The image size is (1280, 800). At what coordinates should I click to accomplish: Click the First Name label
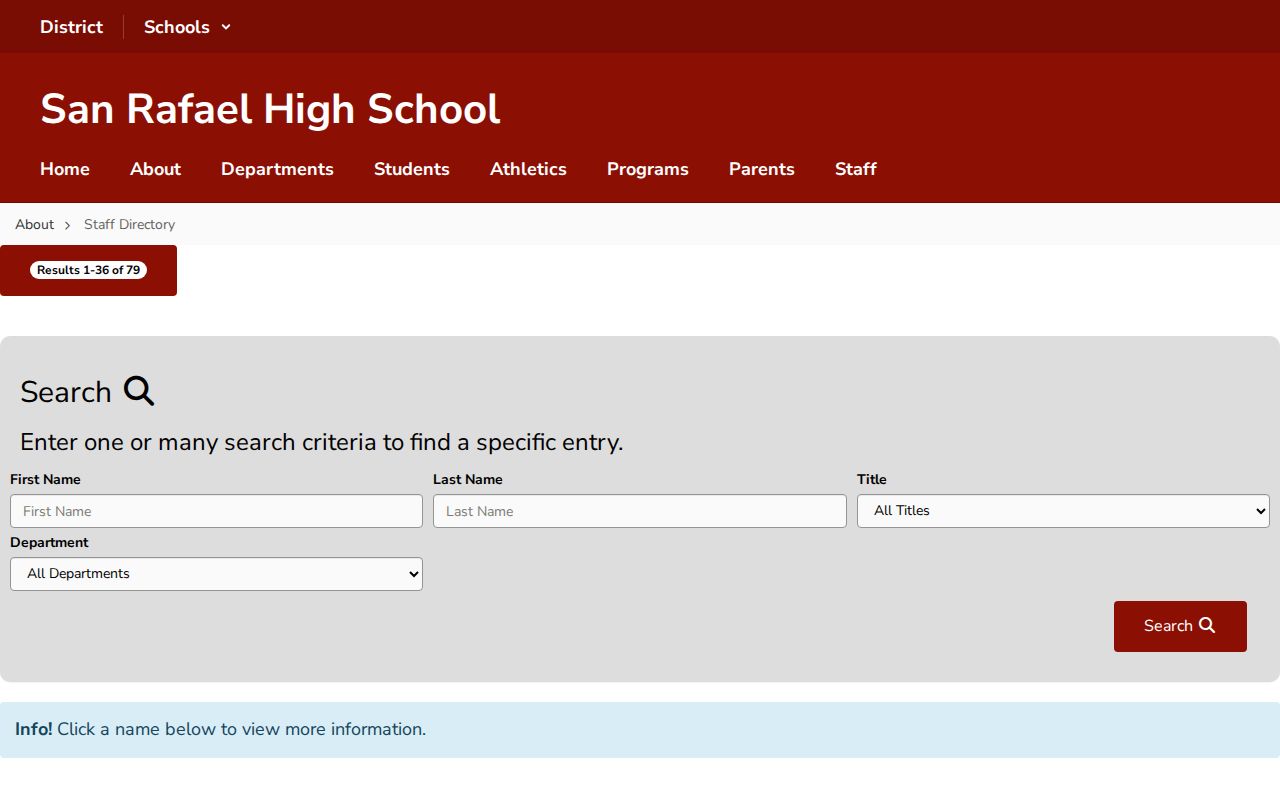tap(45, 479)
